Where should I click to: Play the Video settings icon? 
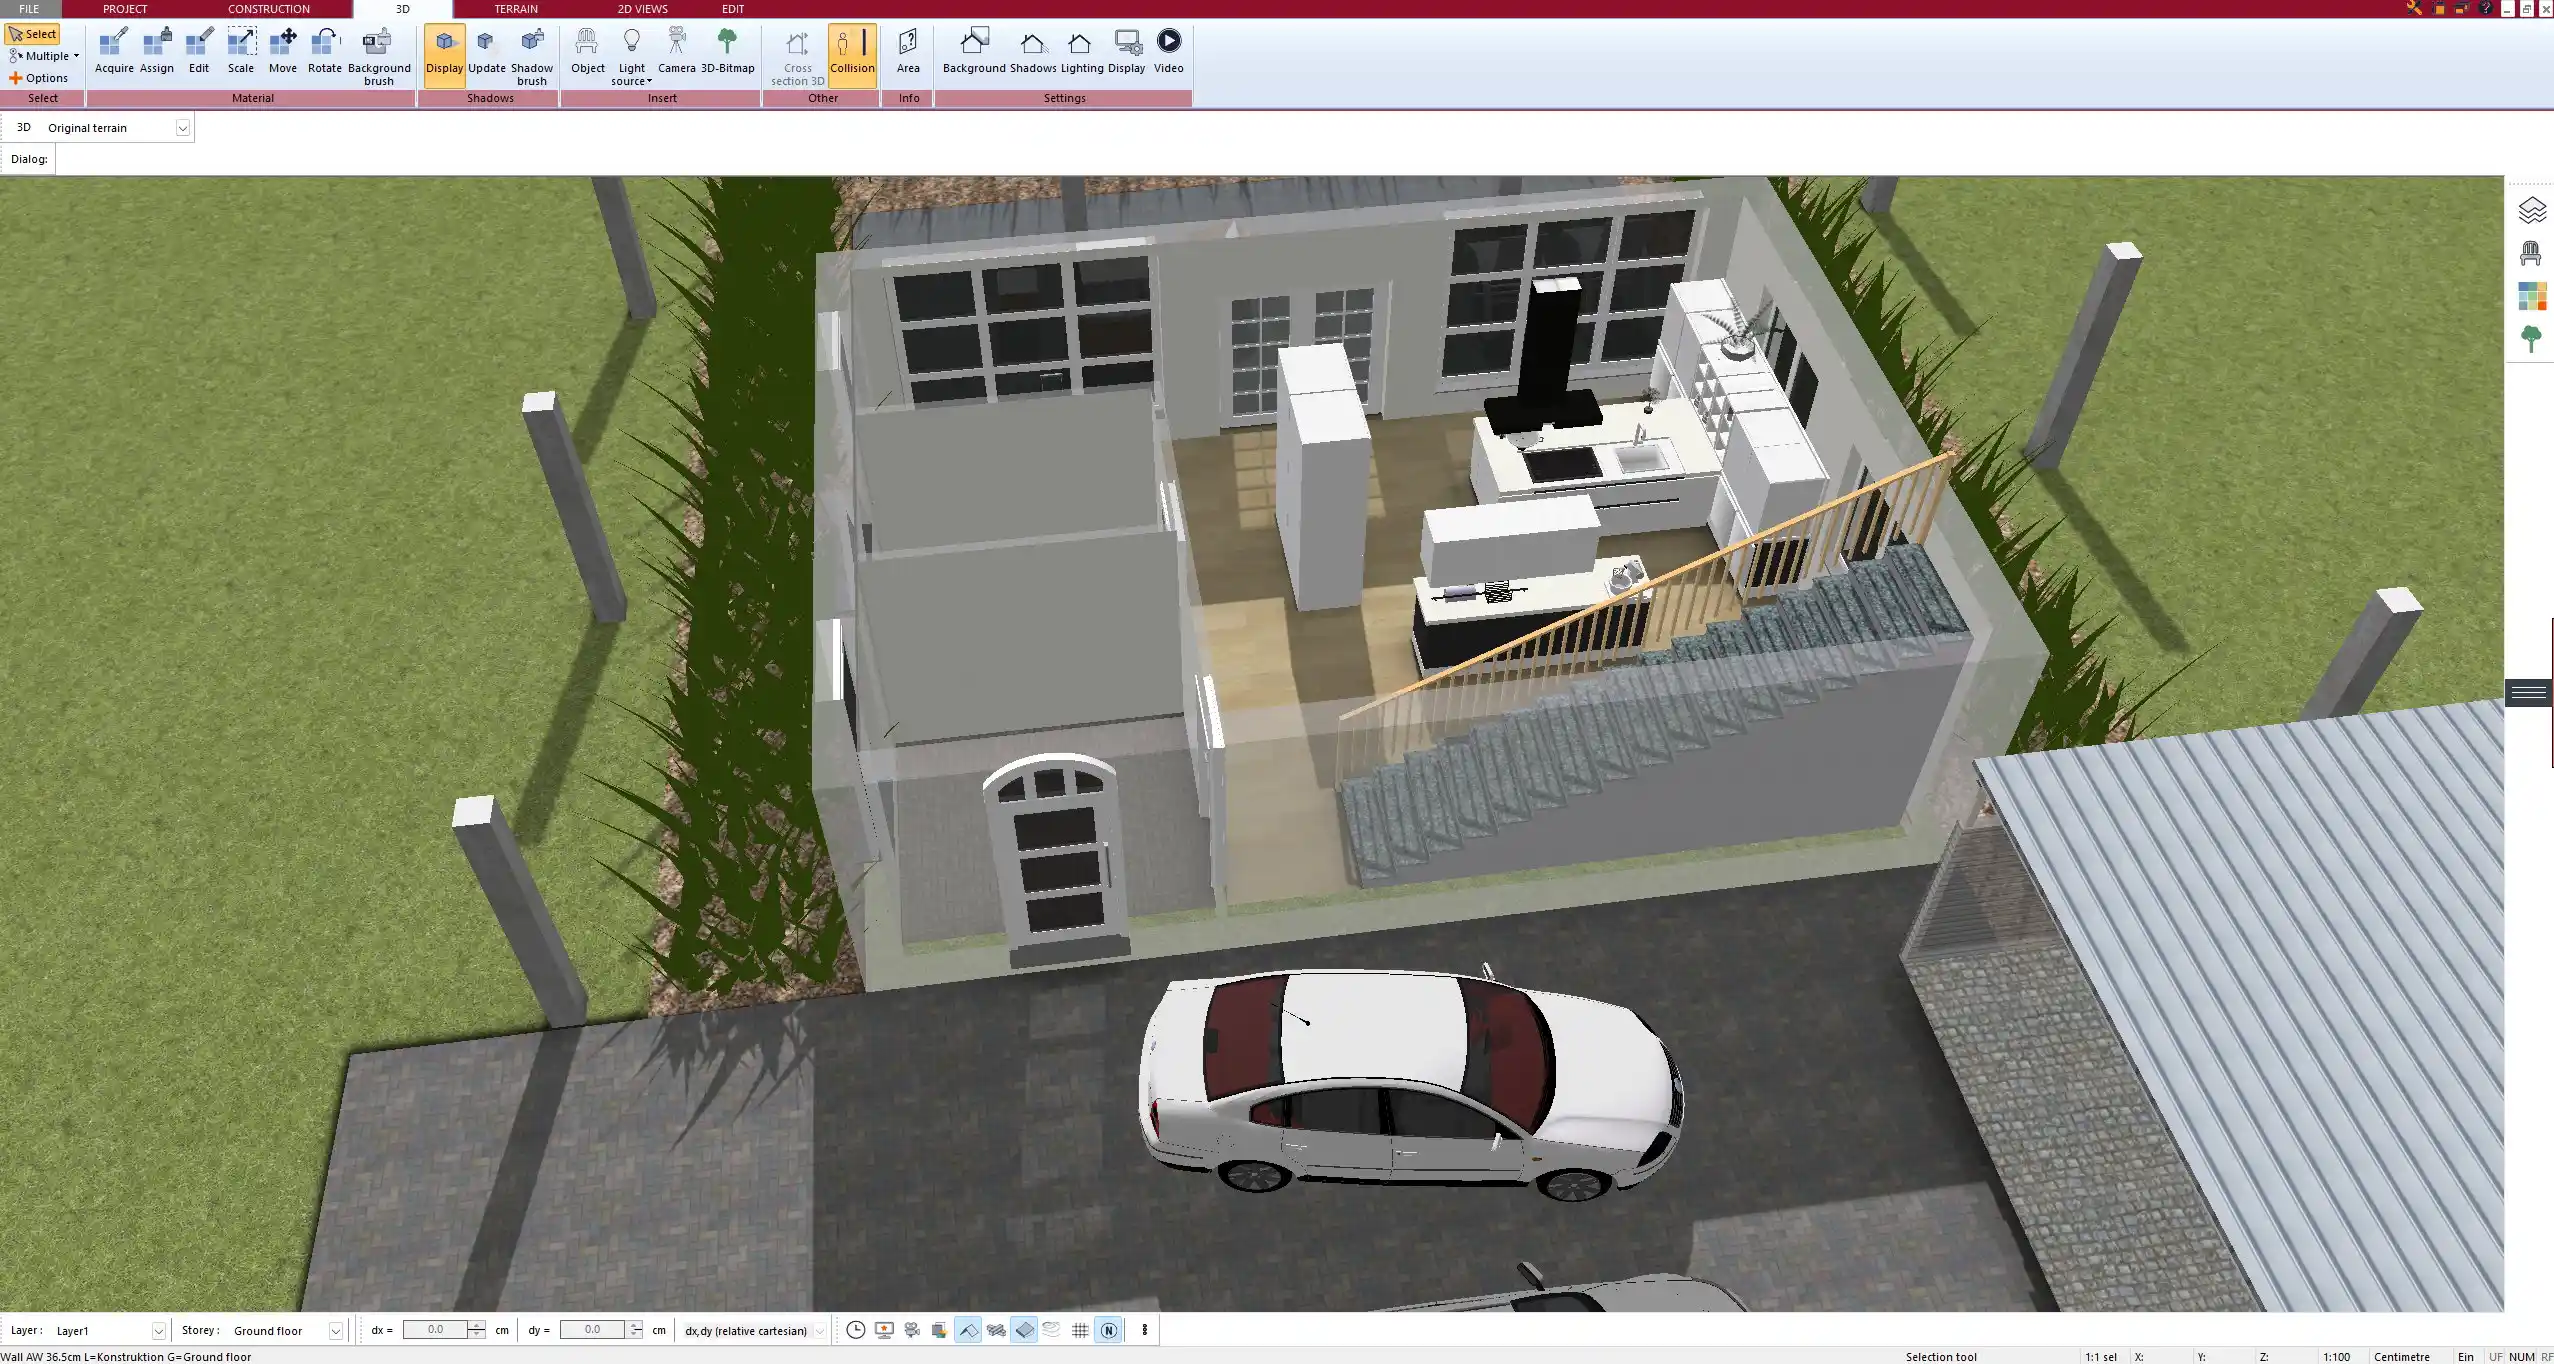(x=1168, y=50)
